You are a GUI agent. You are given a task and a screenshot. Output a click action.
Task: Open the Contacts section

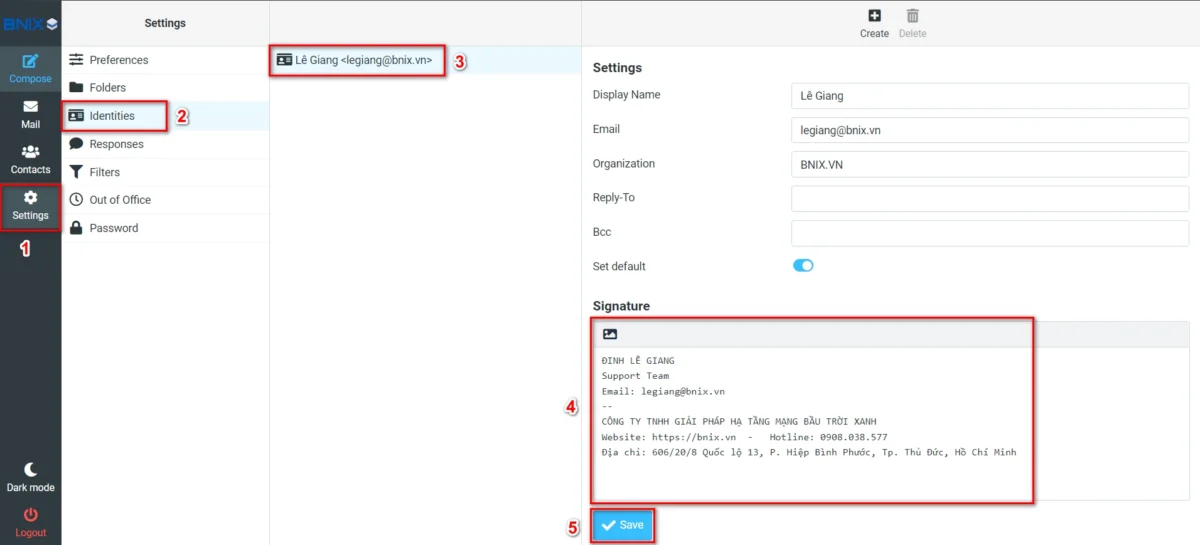coord(30,160)
